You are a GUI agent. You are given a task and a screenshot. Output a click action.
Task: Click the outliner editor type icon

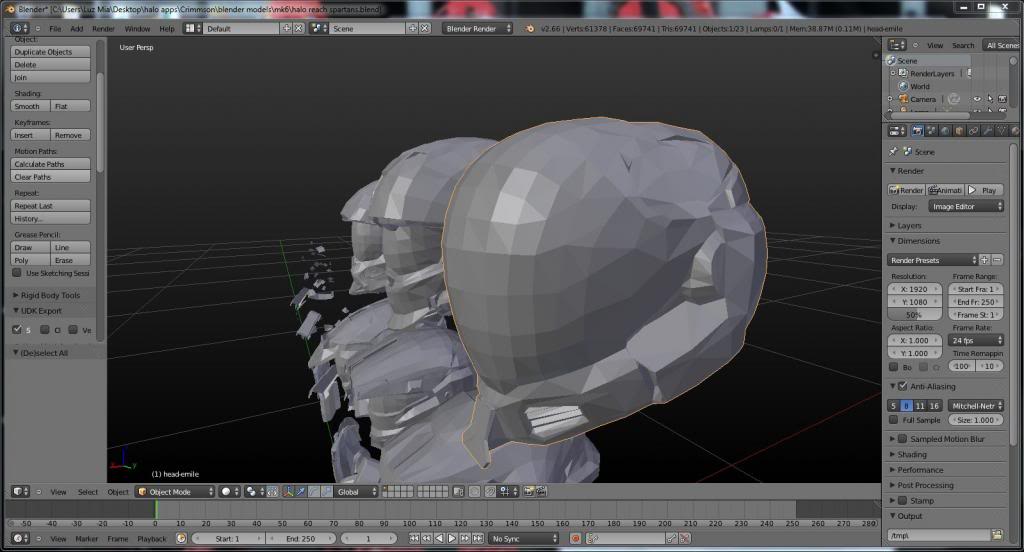[897, 45]
